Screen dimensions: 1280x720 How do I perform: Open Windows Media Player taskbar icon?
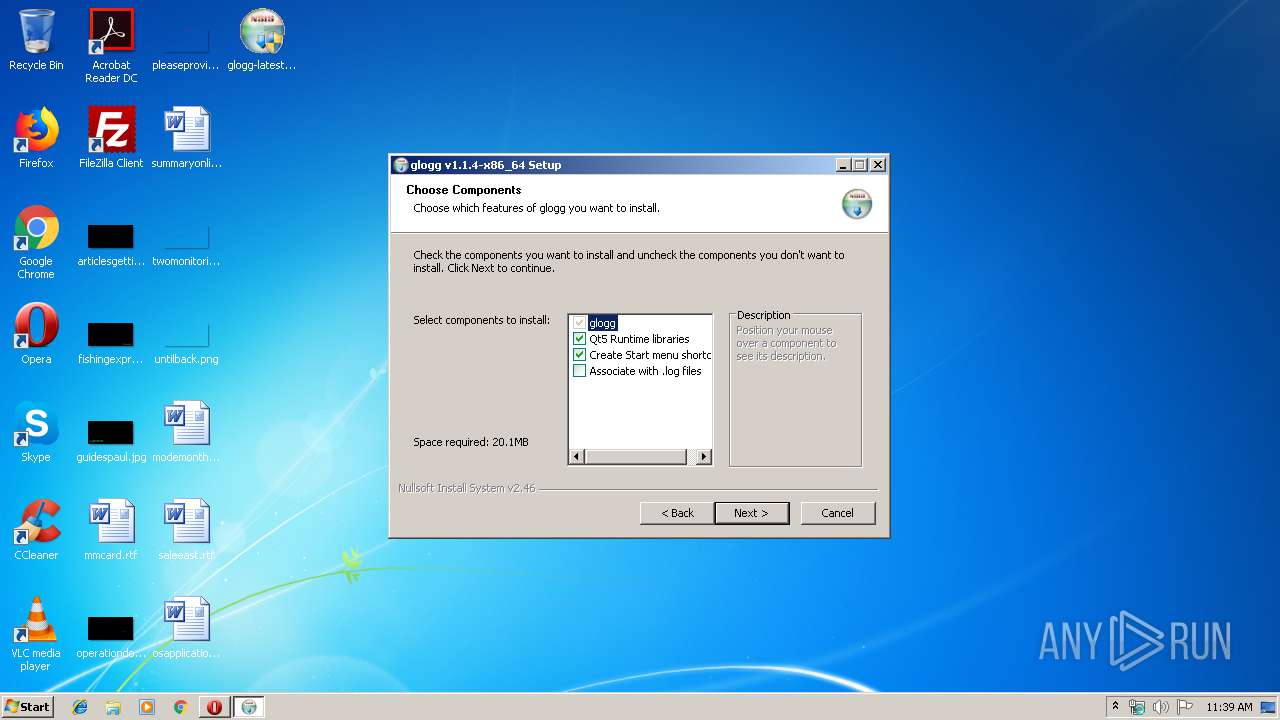[x=147, y=707]
